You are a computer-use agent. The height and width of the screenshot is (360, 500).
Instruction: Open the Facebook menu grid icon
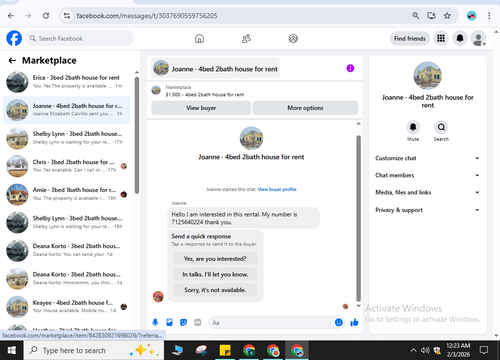pyautogui.click(x=441, y=38)
